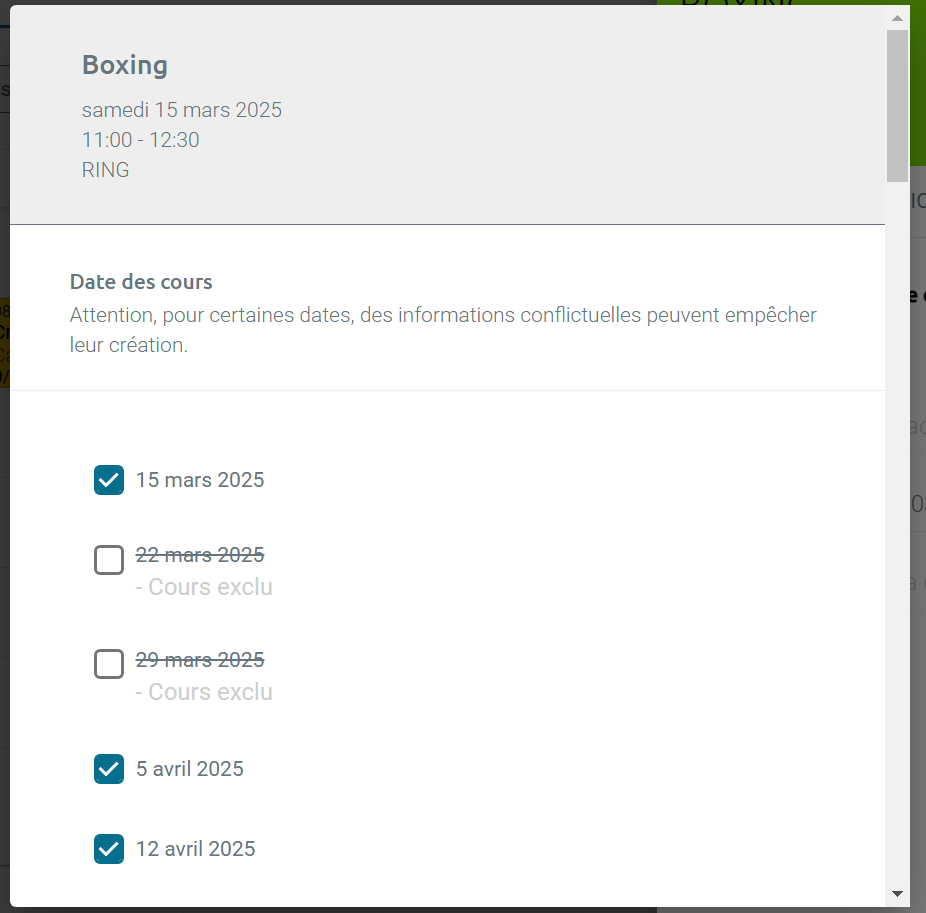The height and width of the screenshot is (913, 926).
Task: Check the 22 mars 2025 checkbox
Action: [x=109, y=559]
